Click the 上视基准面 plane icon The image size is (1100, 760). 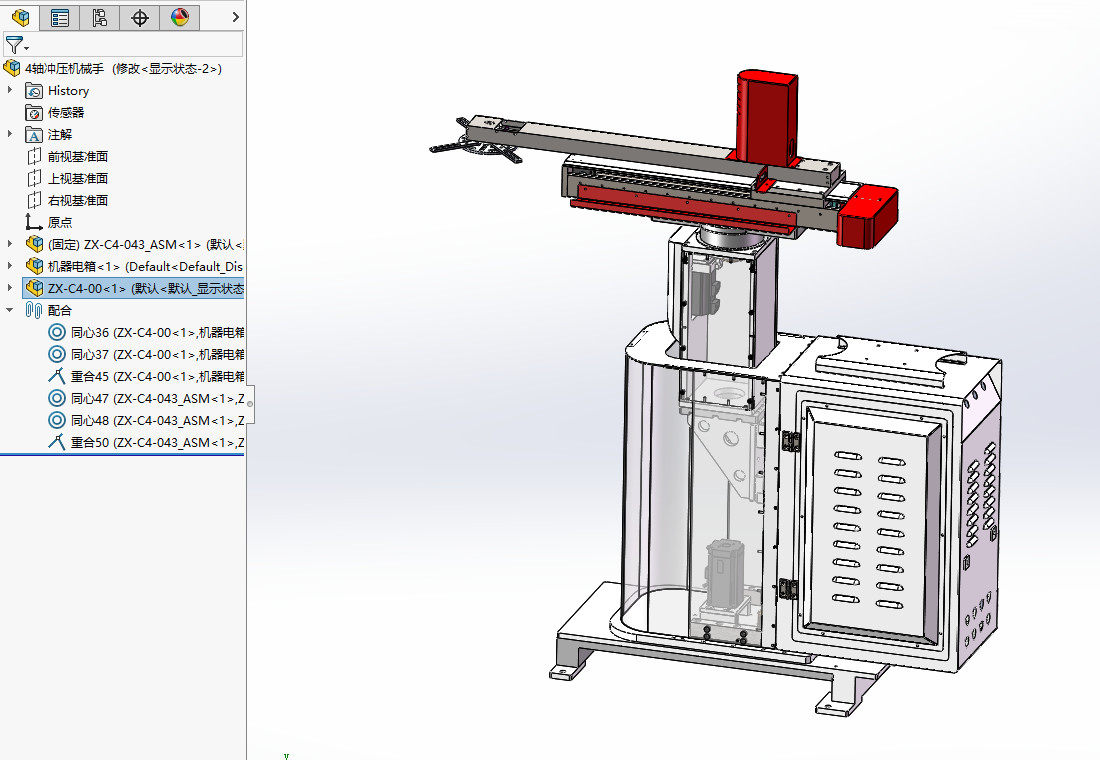click(34, 178)
